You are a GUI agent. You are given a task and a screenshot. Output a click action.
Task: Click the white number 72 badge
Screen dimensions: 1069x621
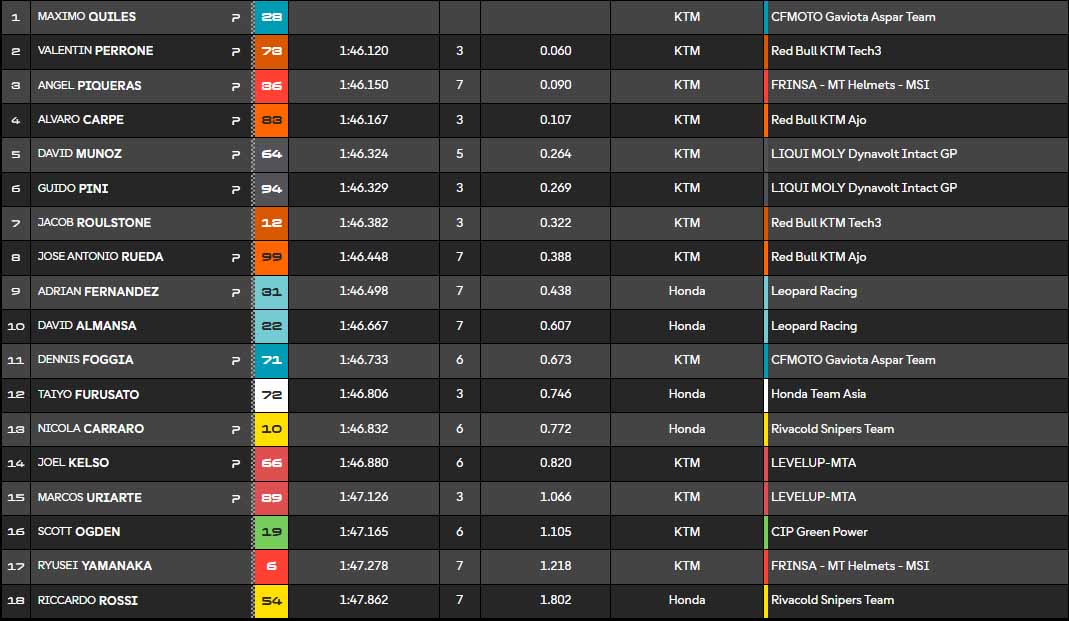[x=271, y=395]
